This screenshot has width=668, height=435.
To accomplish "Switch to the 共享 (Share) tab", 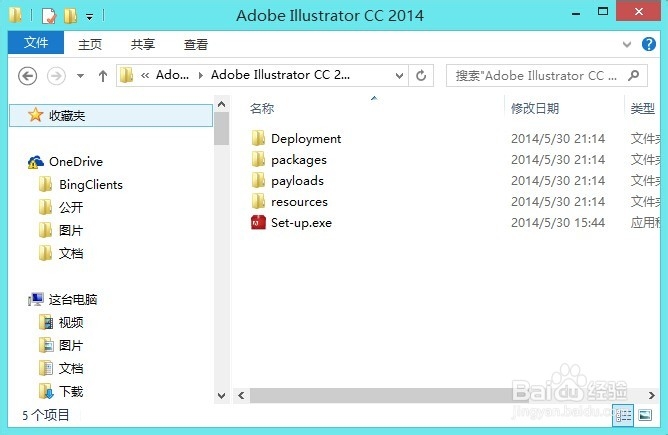I will (x=143, y=44).
